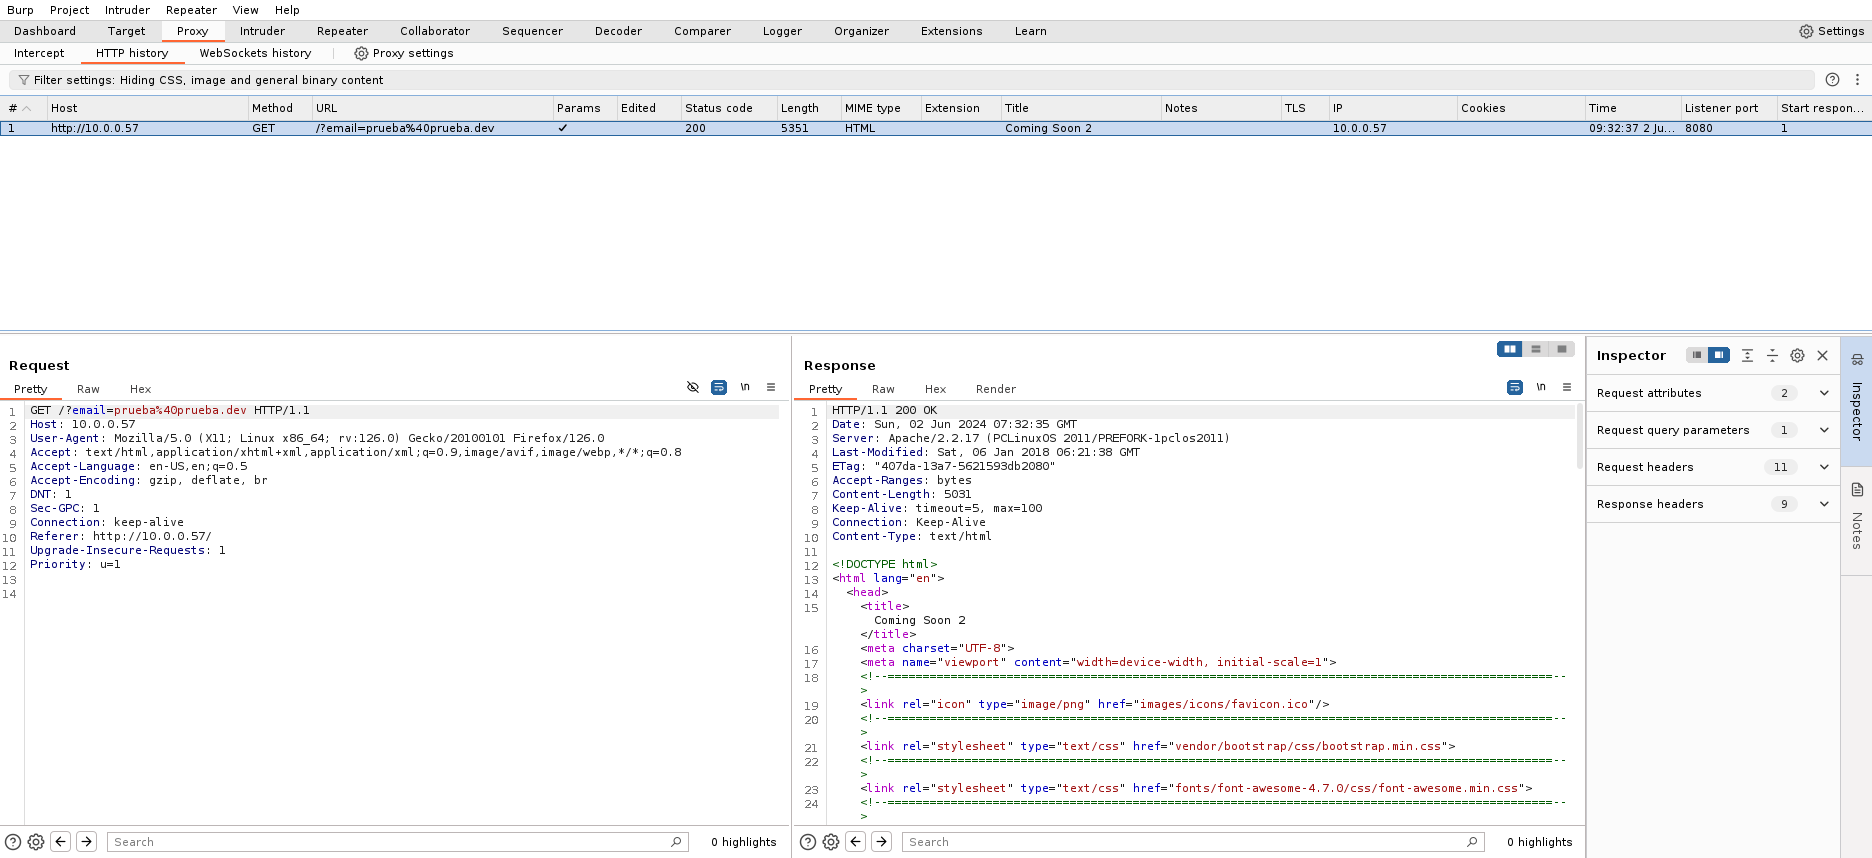
Task: Click Inspector expand all sections icon
Action: (1747, 355)
